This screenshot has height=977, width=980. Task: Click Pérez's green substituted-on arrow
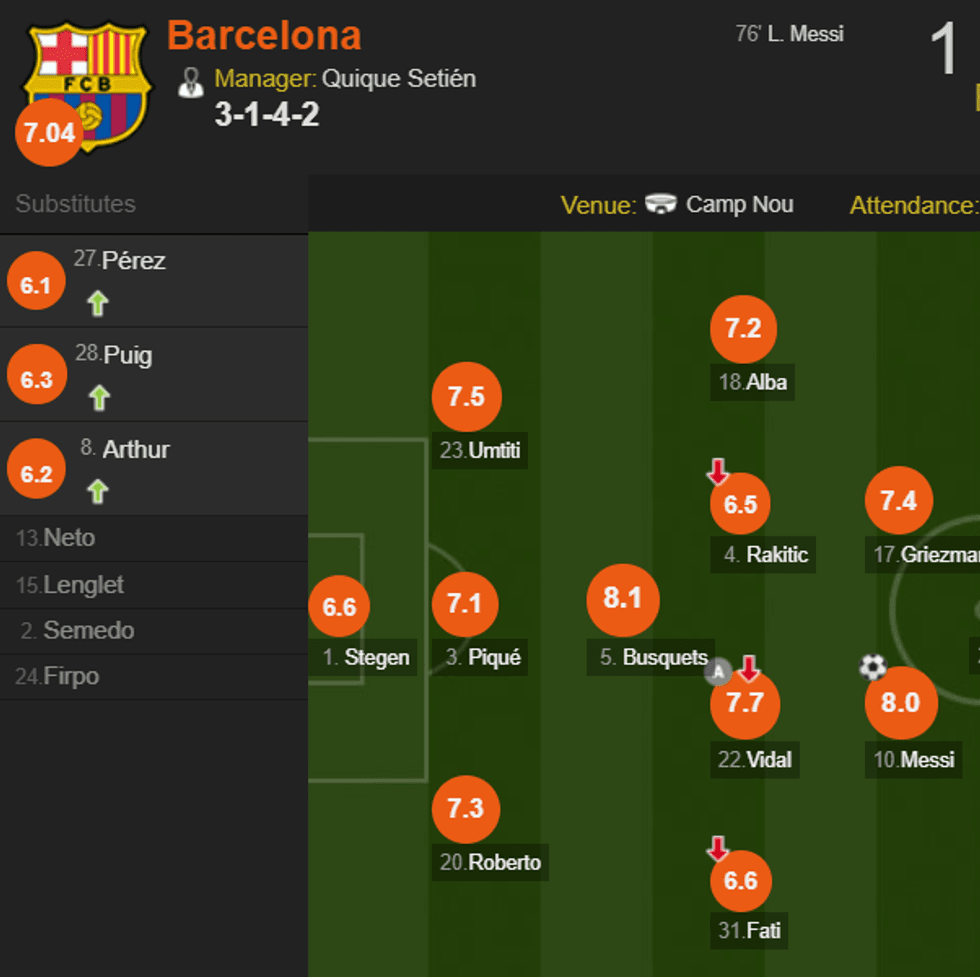[97, 304]
